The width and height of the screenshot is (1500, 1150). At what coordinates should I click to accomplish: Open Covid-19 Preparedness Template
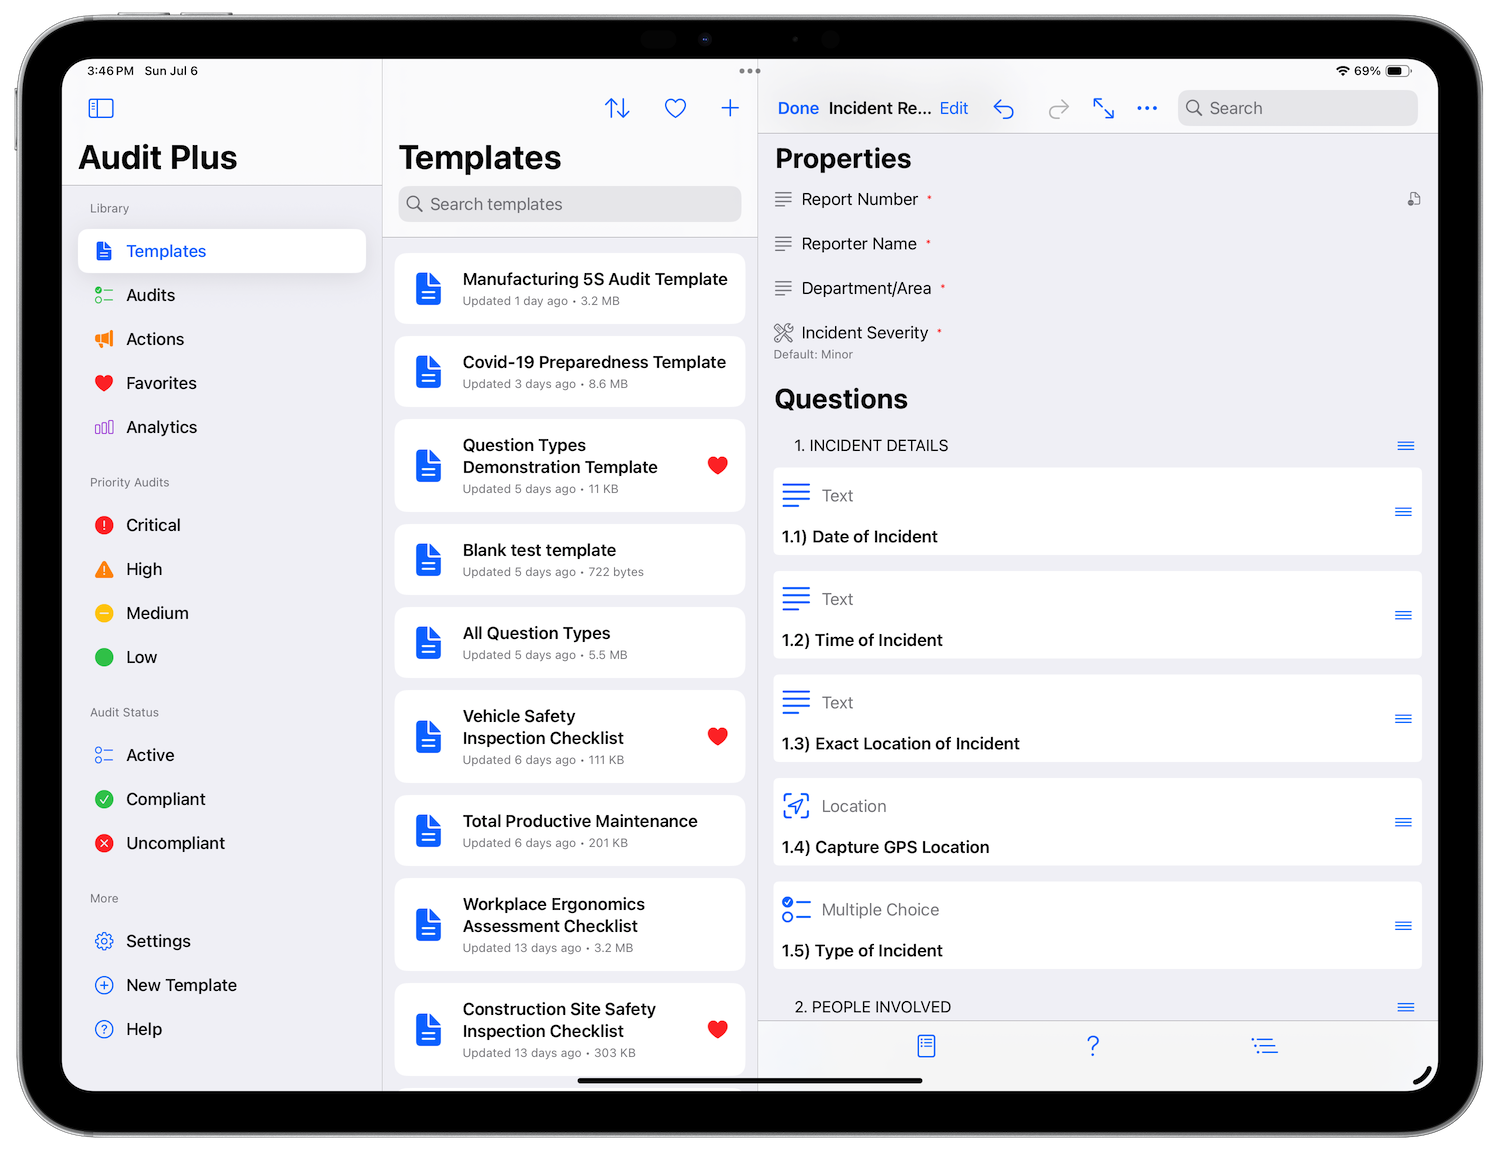(570, 371)
